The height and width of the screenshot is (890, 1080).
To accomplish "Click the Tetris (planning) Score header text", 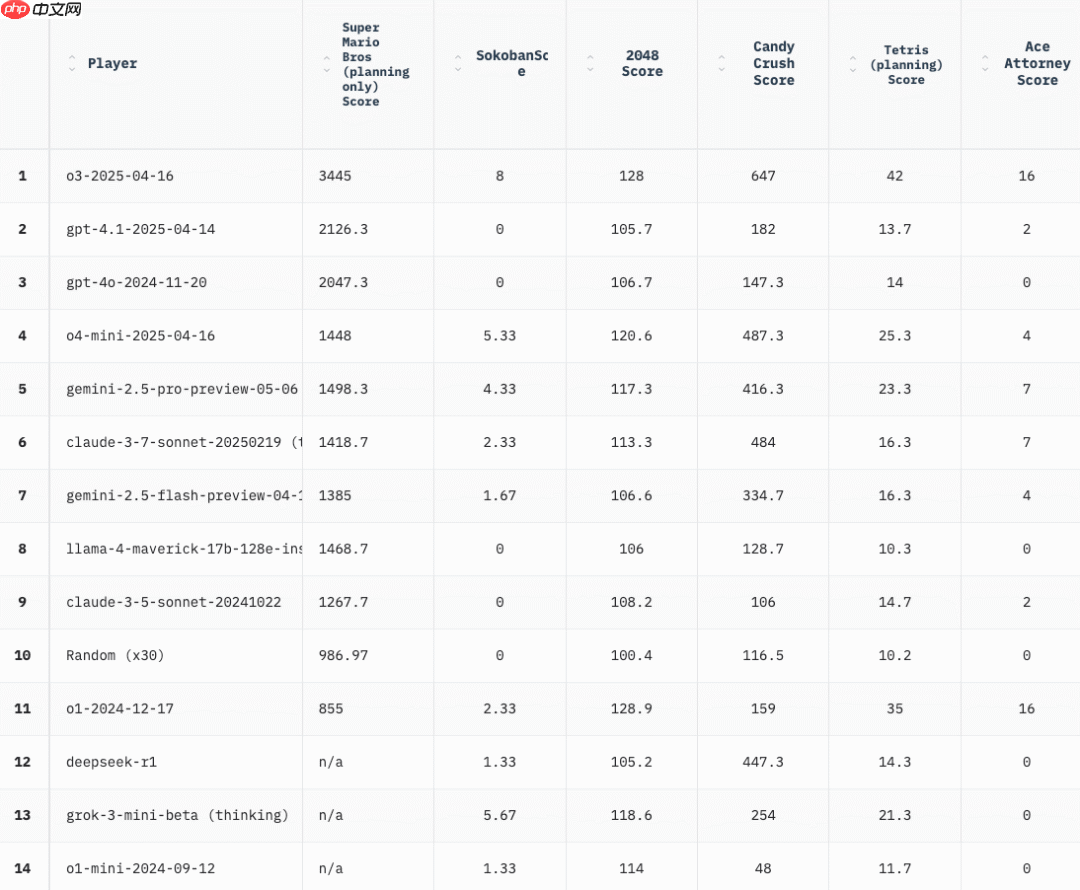I will 906,64.
